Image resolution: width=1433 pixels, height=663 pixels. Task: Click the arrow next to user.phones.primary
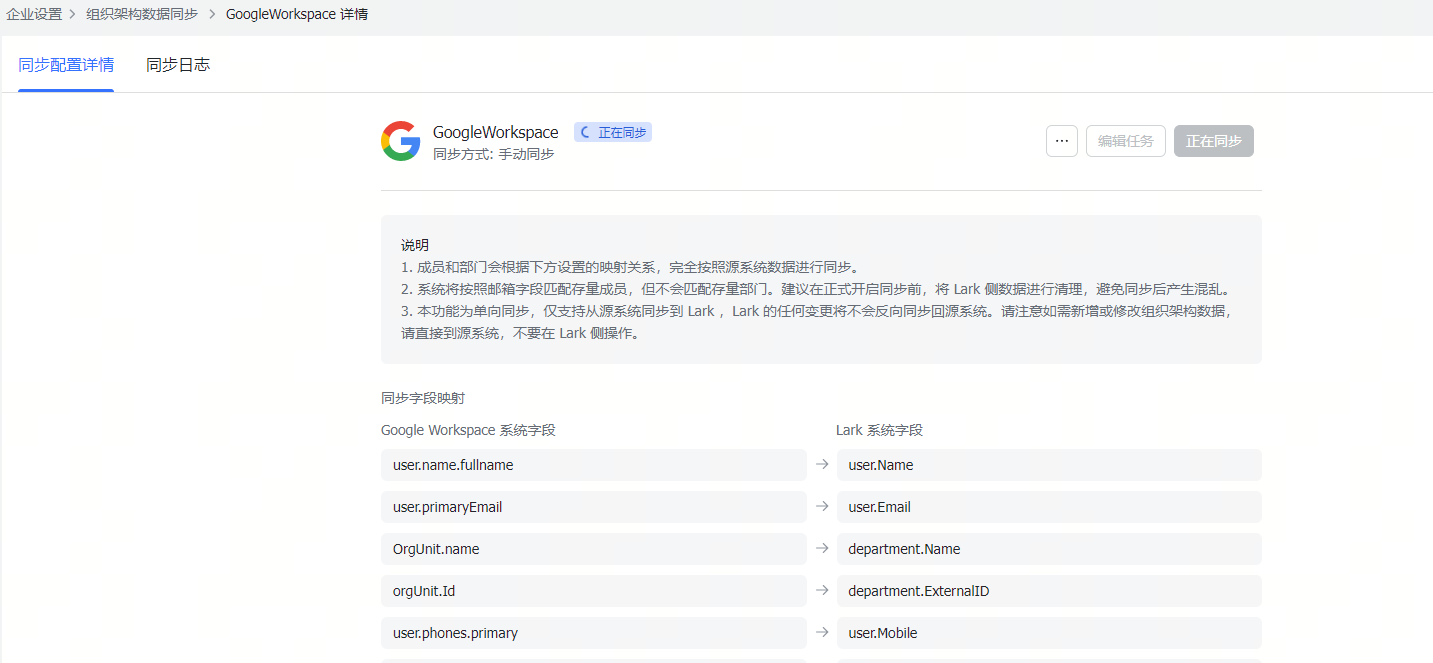coord(822,632)
